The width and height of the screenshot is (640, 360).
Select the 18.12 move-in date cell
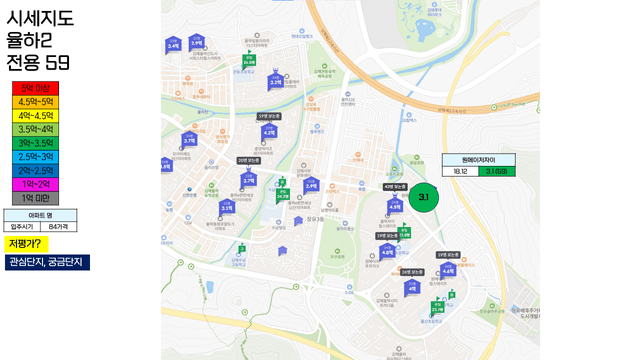pos(460,171)
